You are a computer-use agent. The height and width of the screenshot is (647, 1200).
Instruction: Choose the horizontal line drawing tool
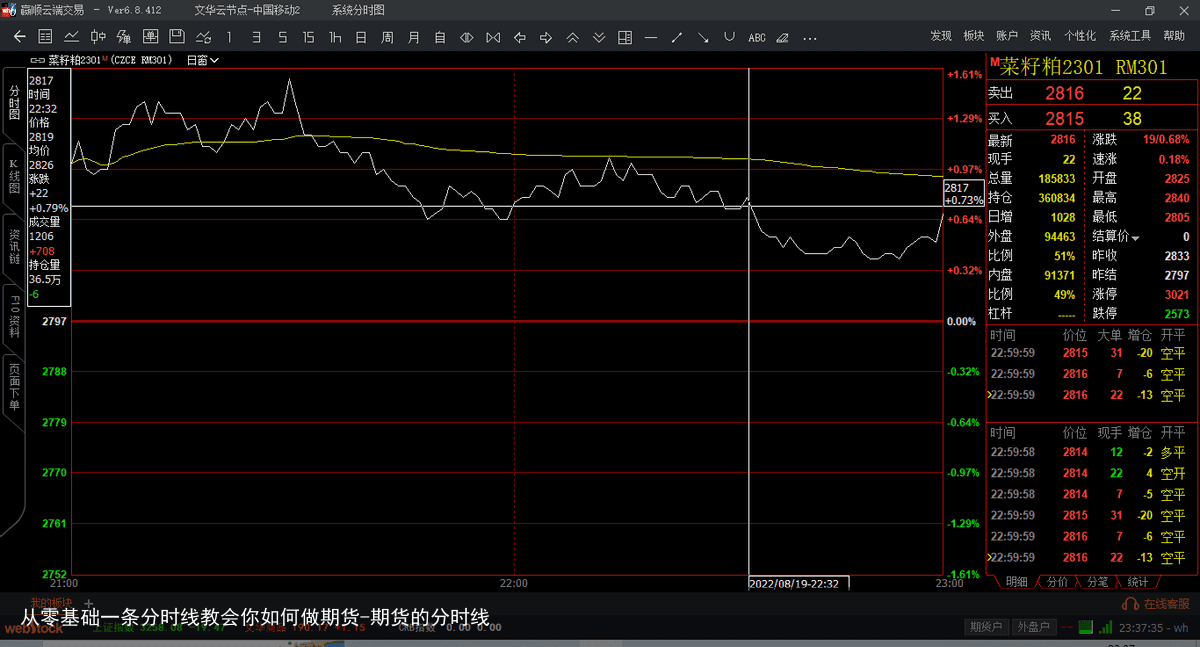pos(651,37)
